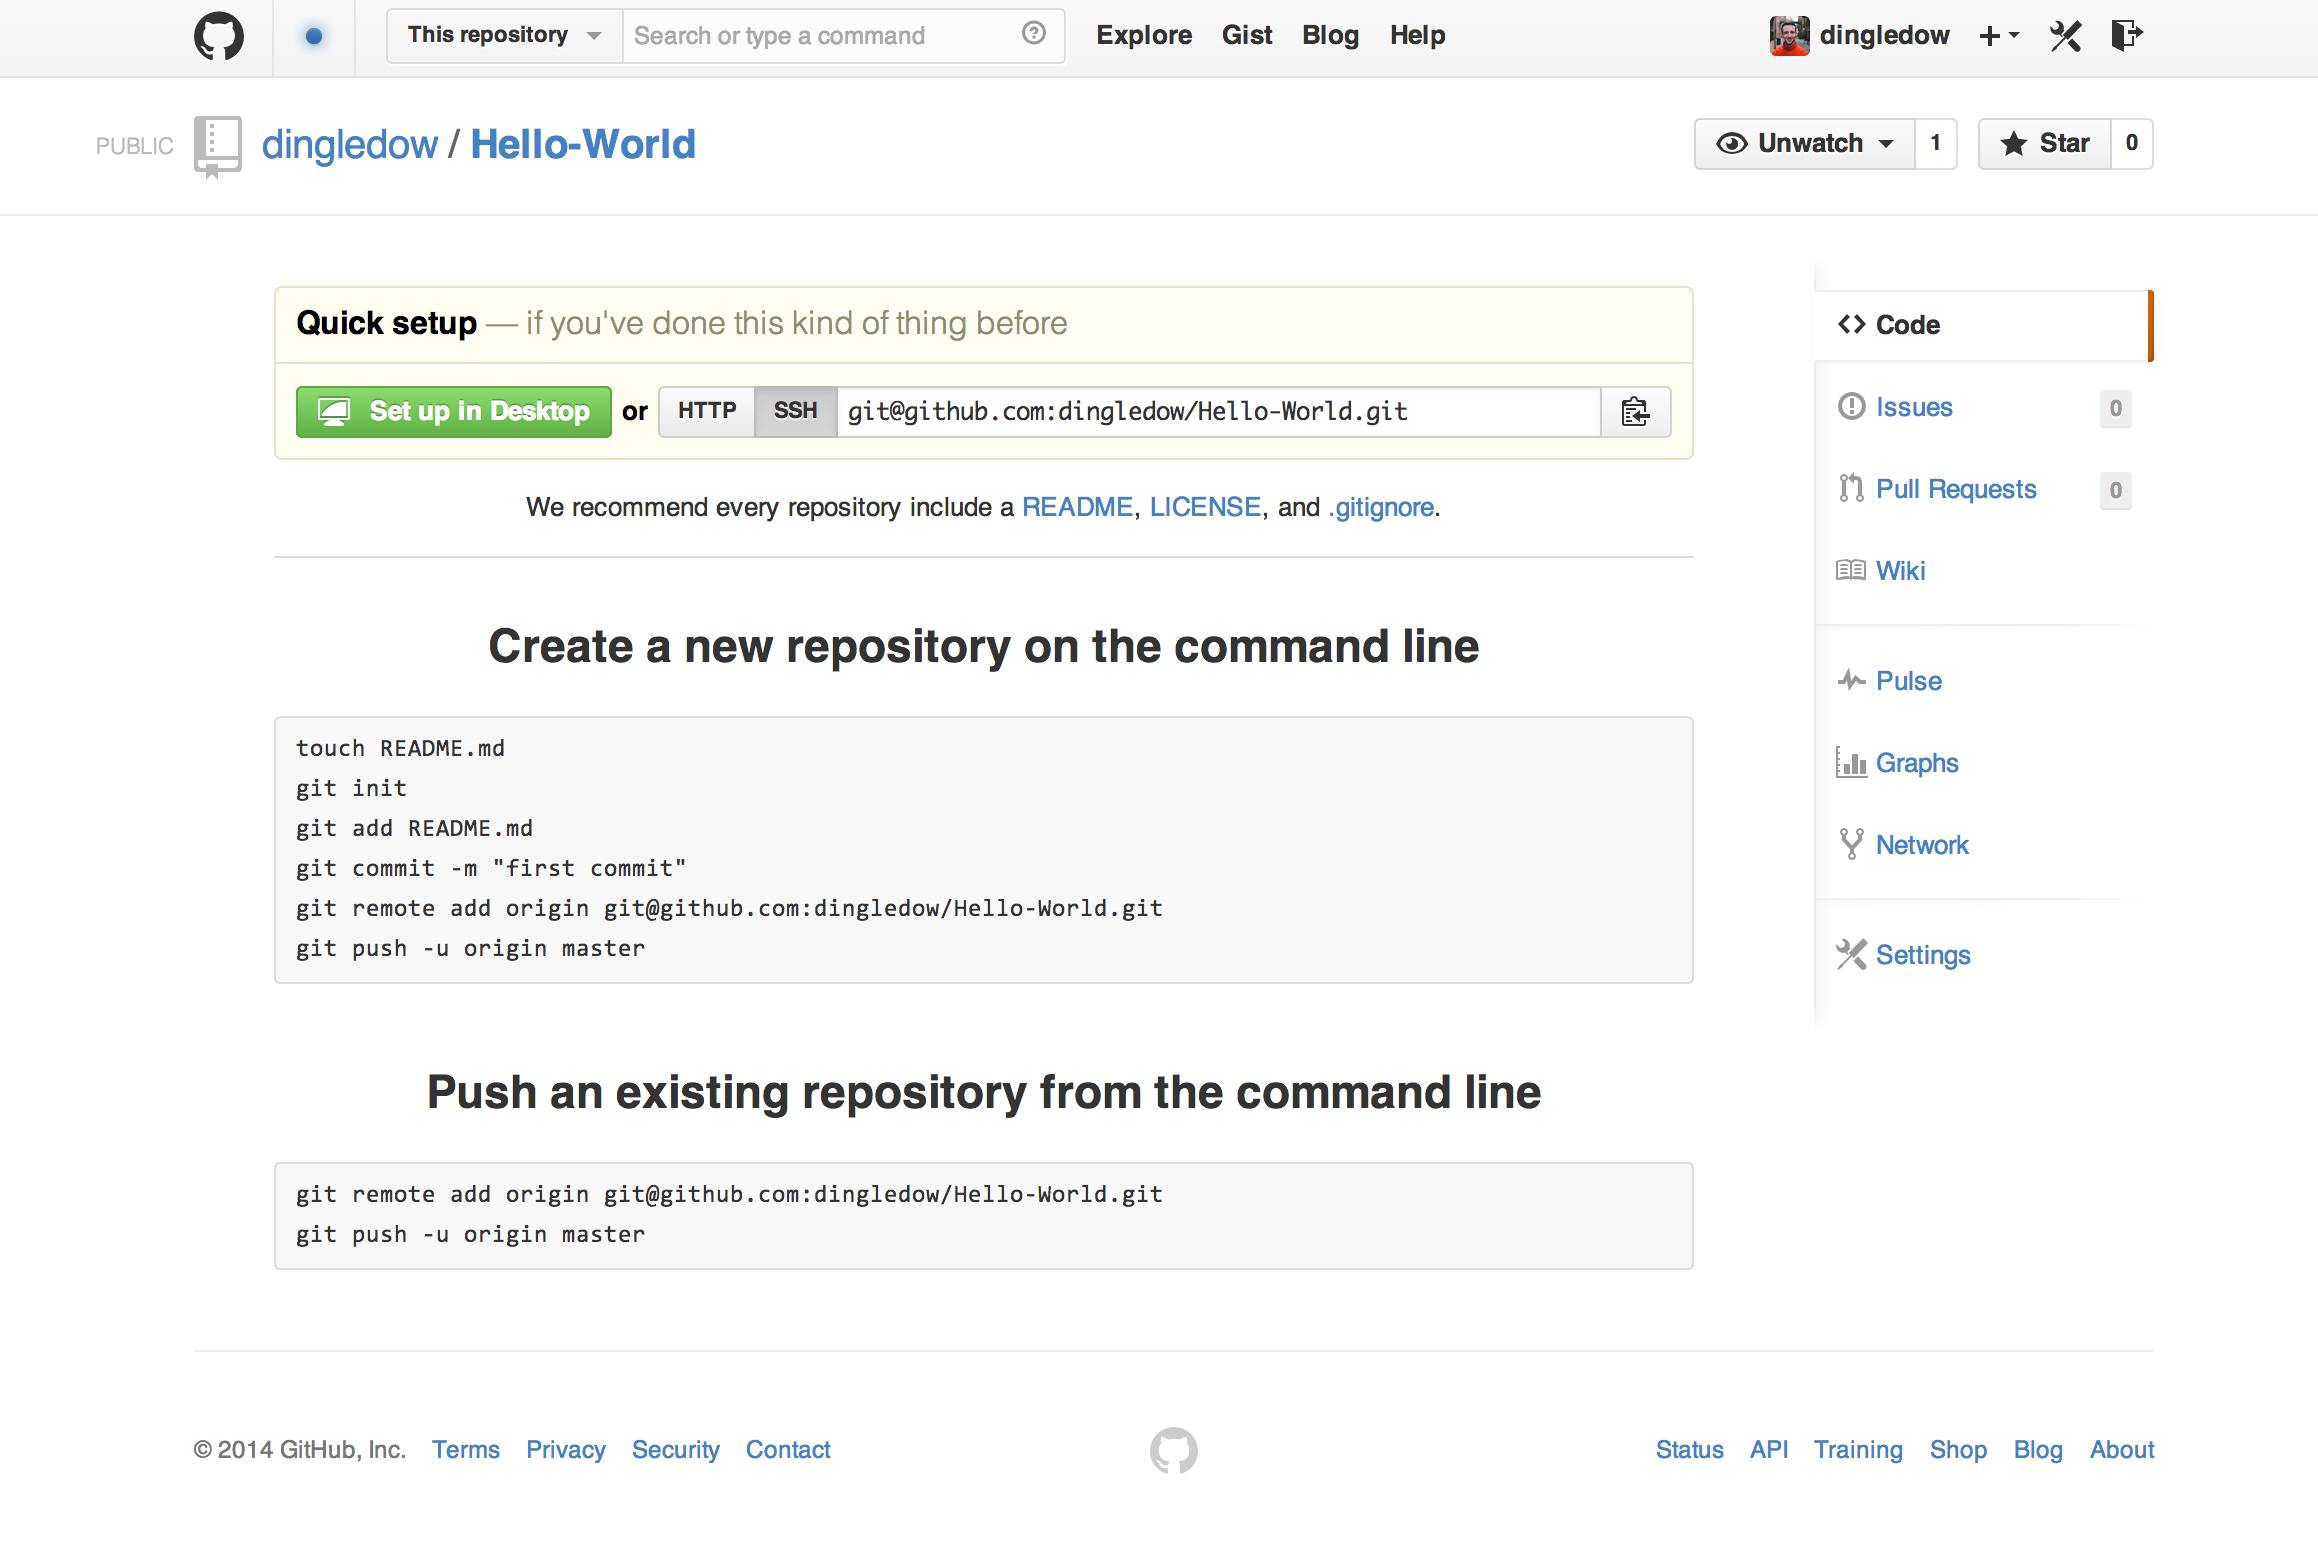Open Blog in top navigation
The height and width of the screenshot is (1556, 2318).
1330,36
